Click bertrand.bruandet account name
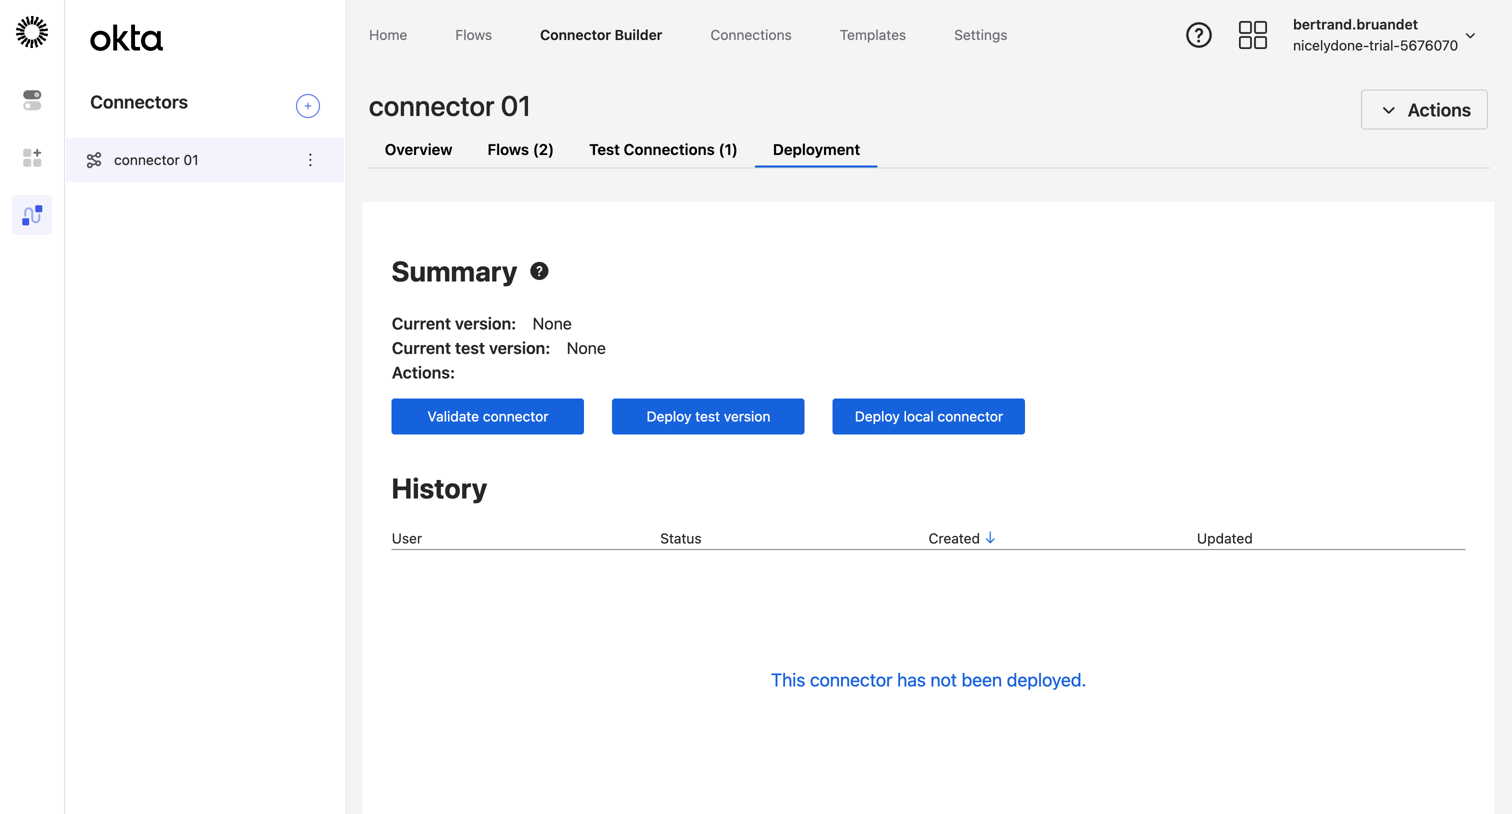Screen dimensions: 1512x814 click(x=1355, y=24)
